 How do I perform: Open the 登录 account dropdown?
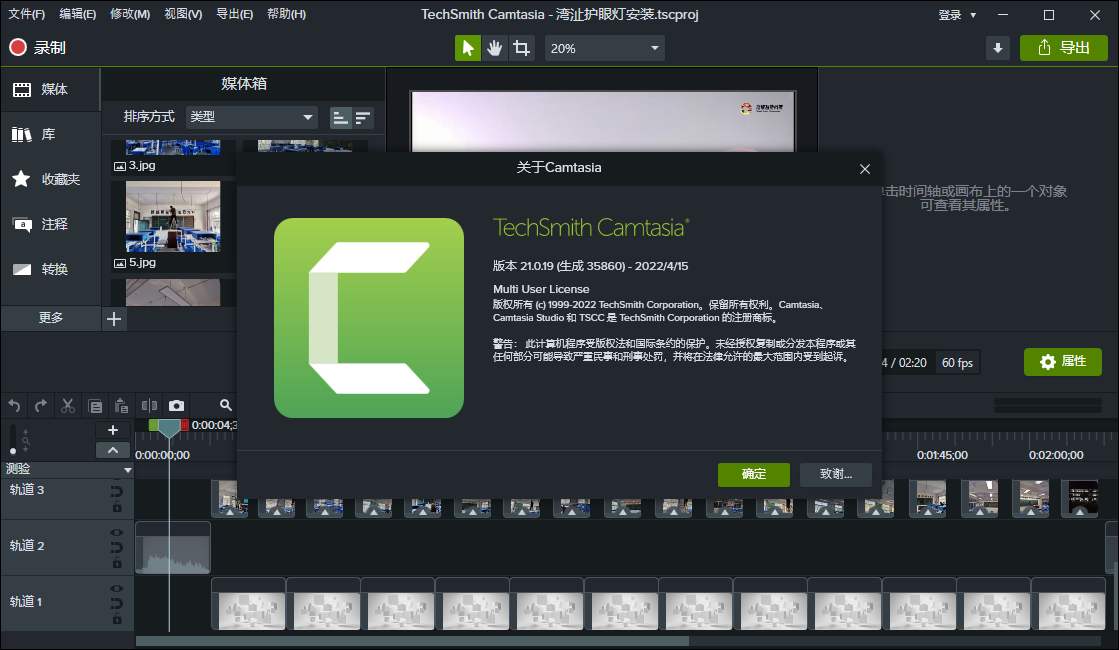(x=956, y=15)
